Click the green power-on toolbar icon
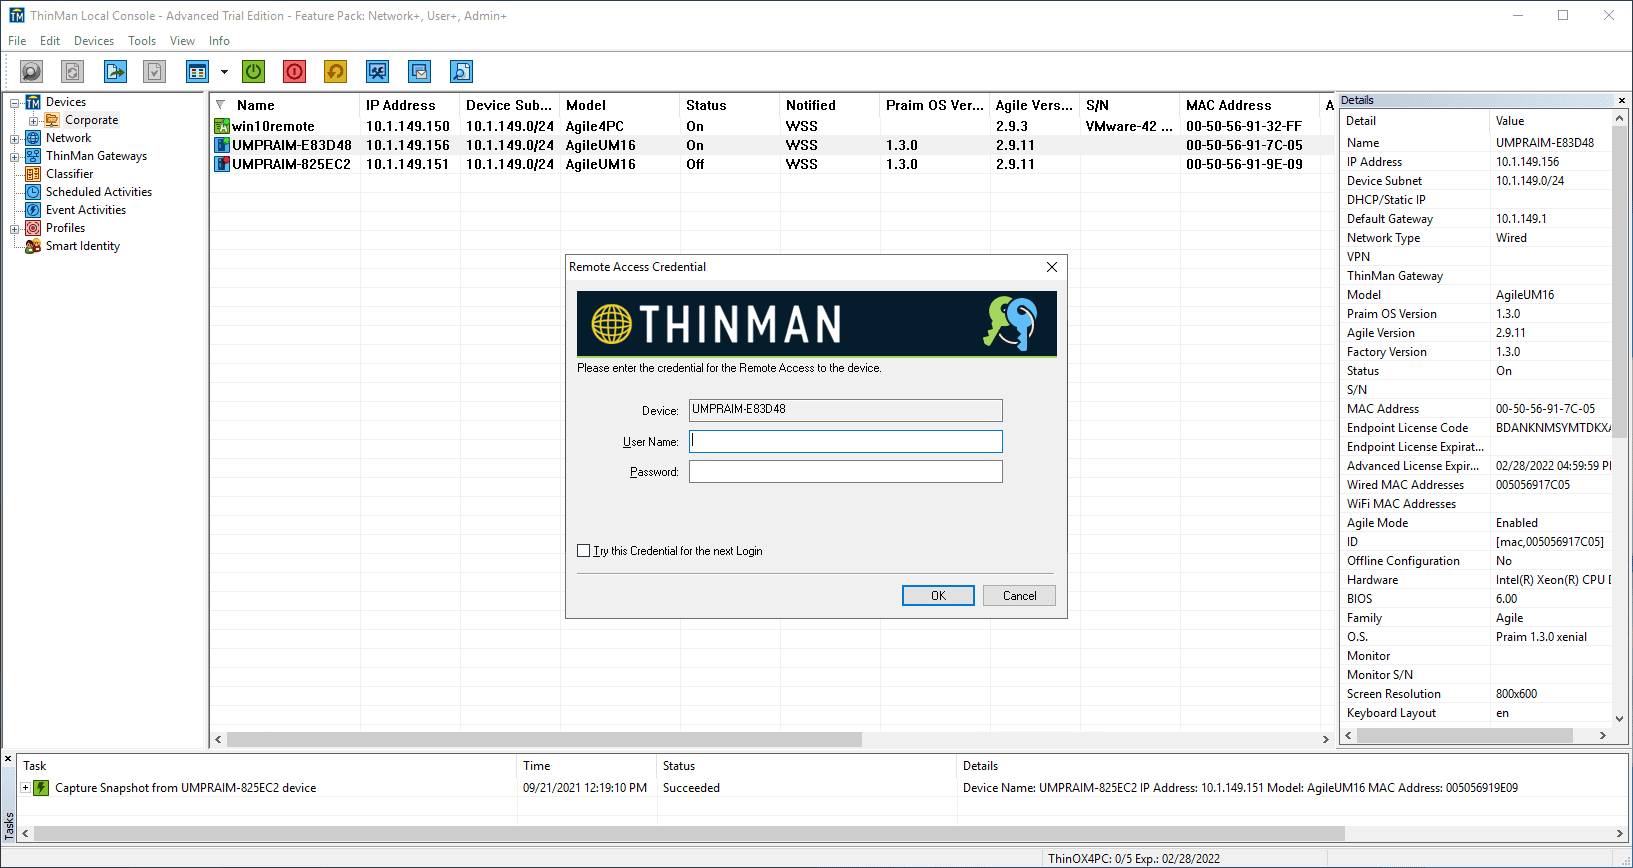Image resolution: width=1633 pixels, height=868 pixels. (254, 72)
